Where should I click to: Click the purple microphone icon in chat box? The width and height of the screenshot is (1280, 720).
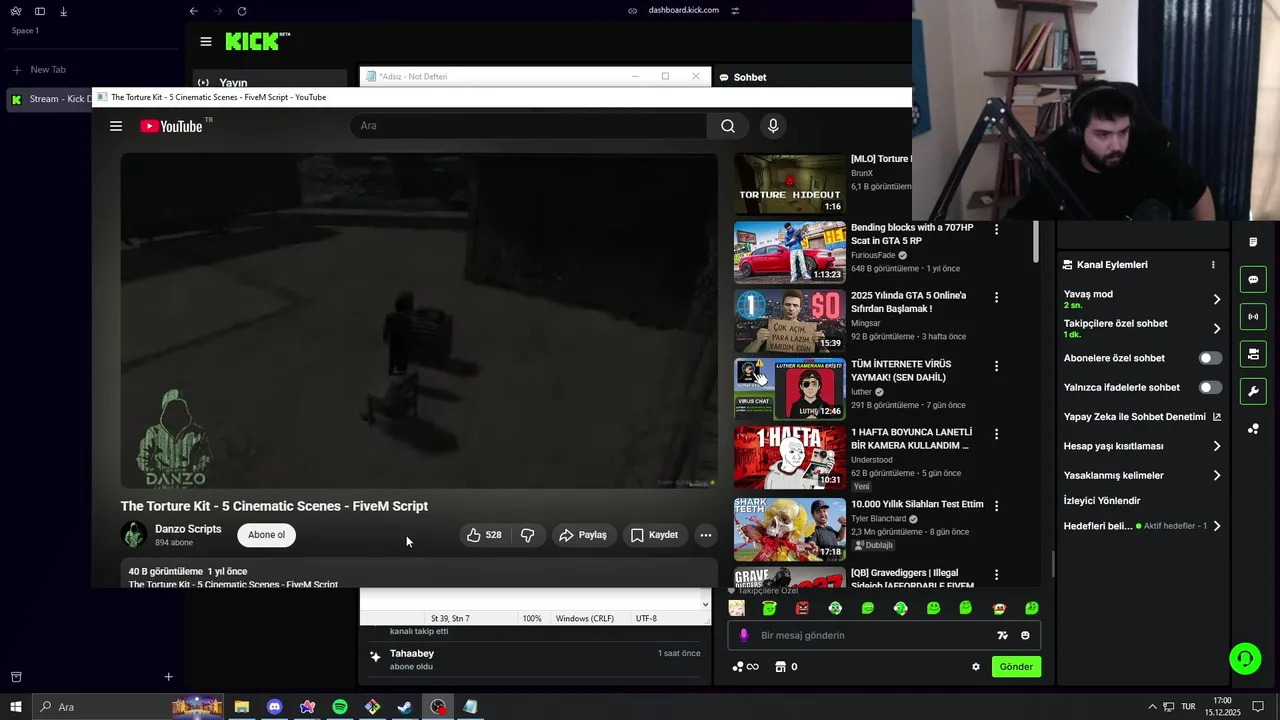743,635
